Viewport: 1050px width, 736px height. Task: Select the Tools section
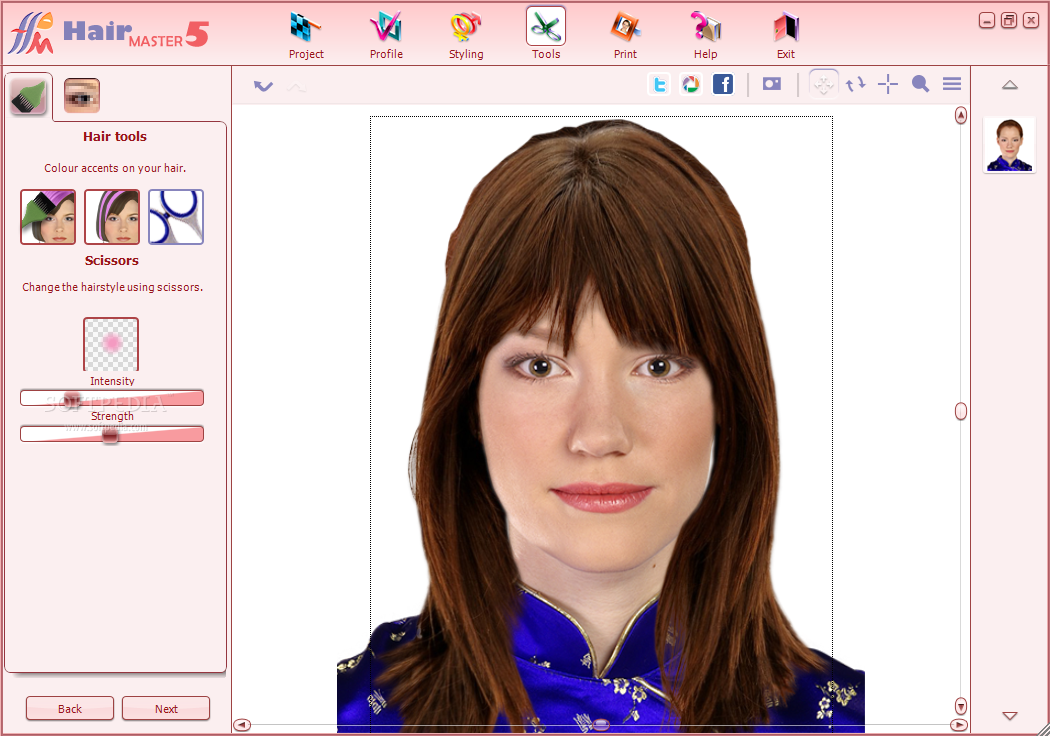(546, 35)
